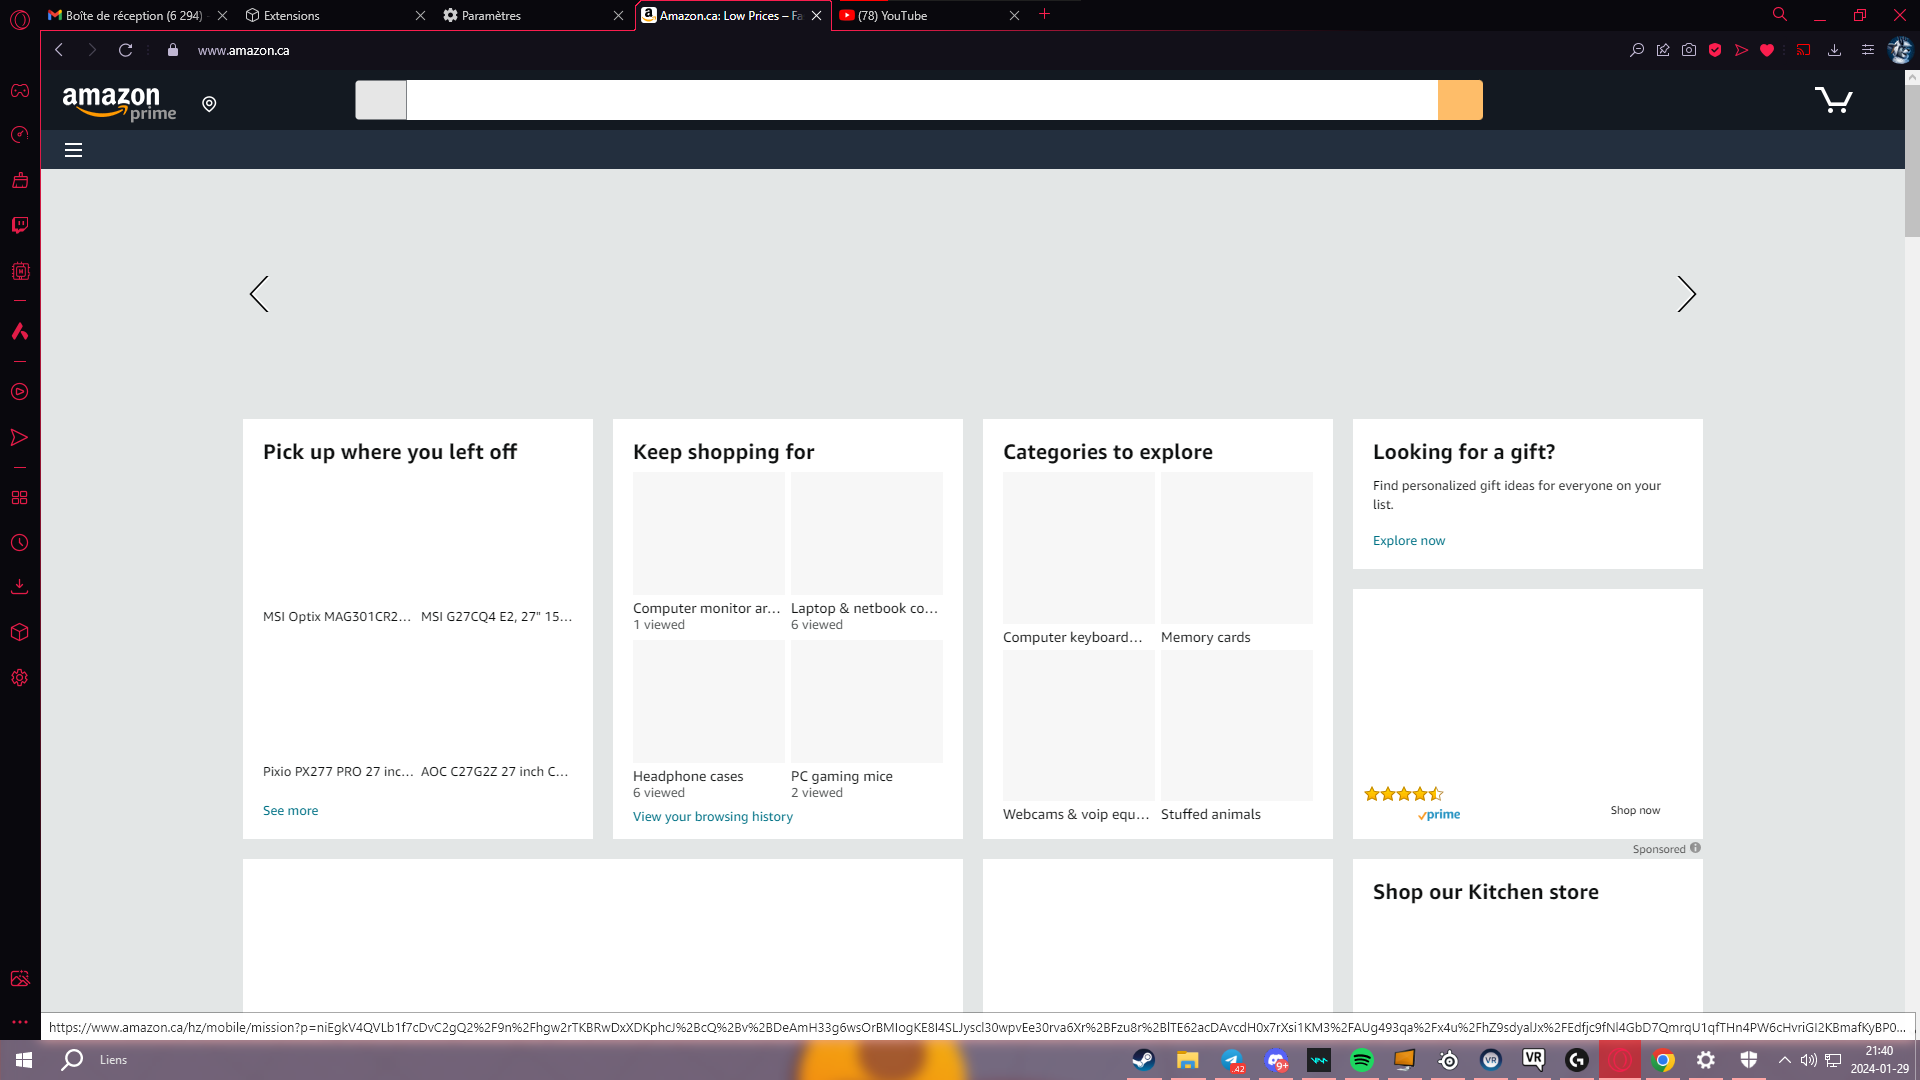Click the cast screen icon

(x=1803, y=50)
